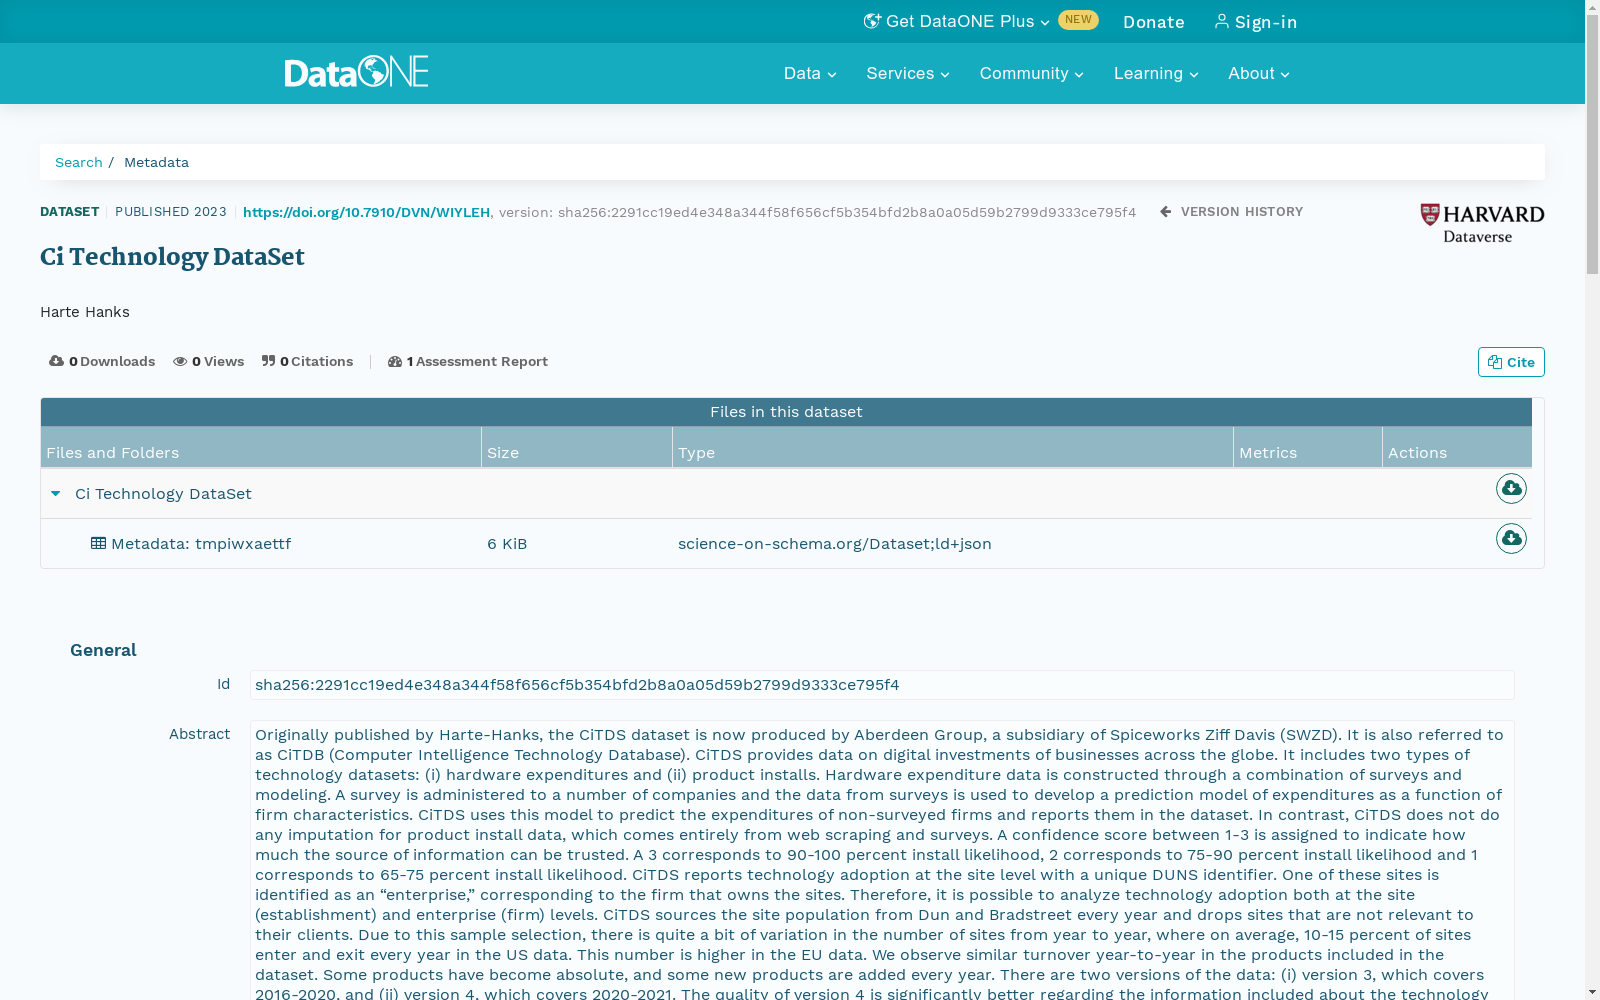Click the Assessment Report gauge icon
1600x1000 pixels.
[x=395, y=361]
